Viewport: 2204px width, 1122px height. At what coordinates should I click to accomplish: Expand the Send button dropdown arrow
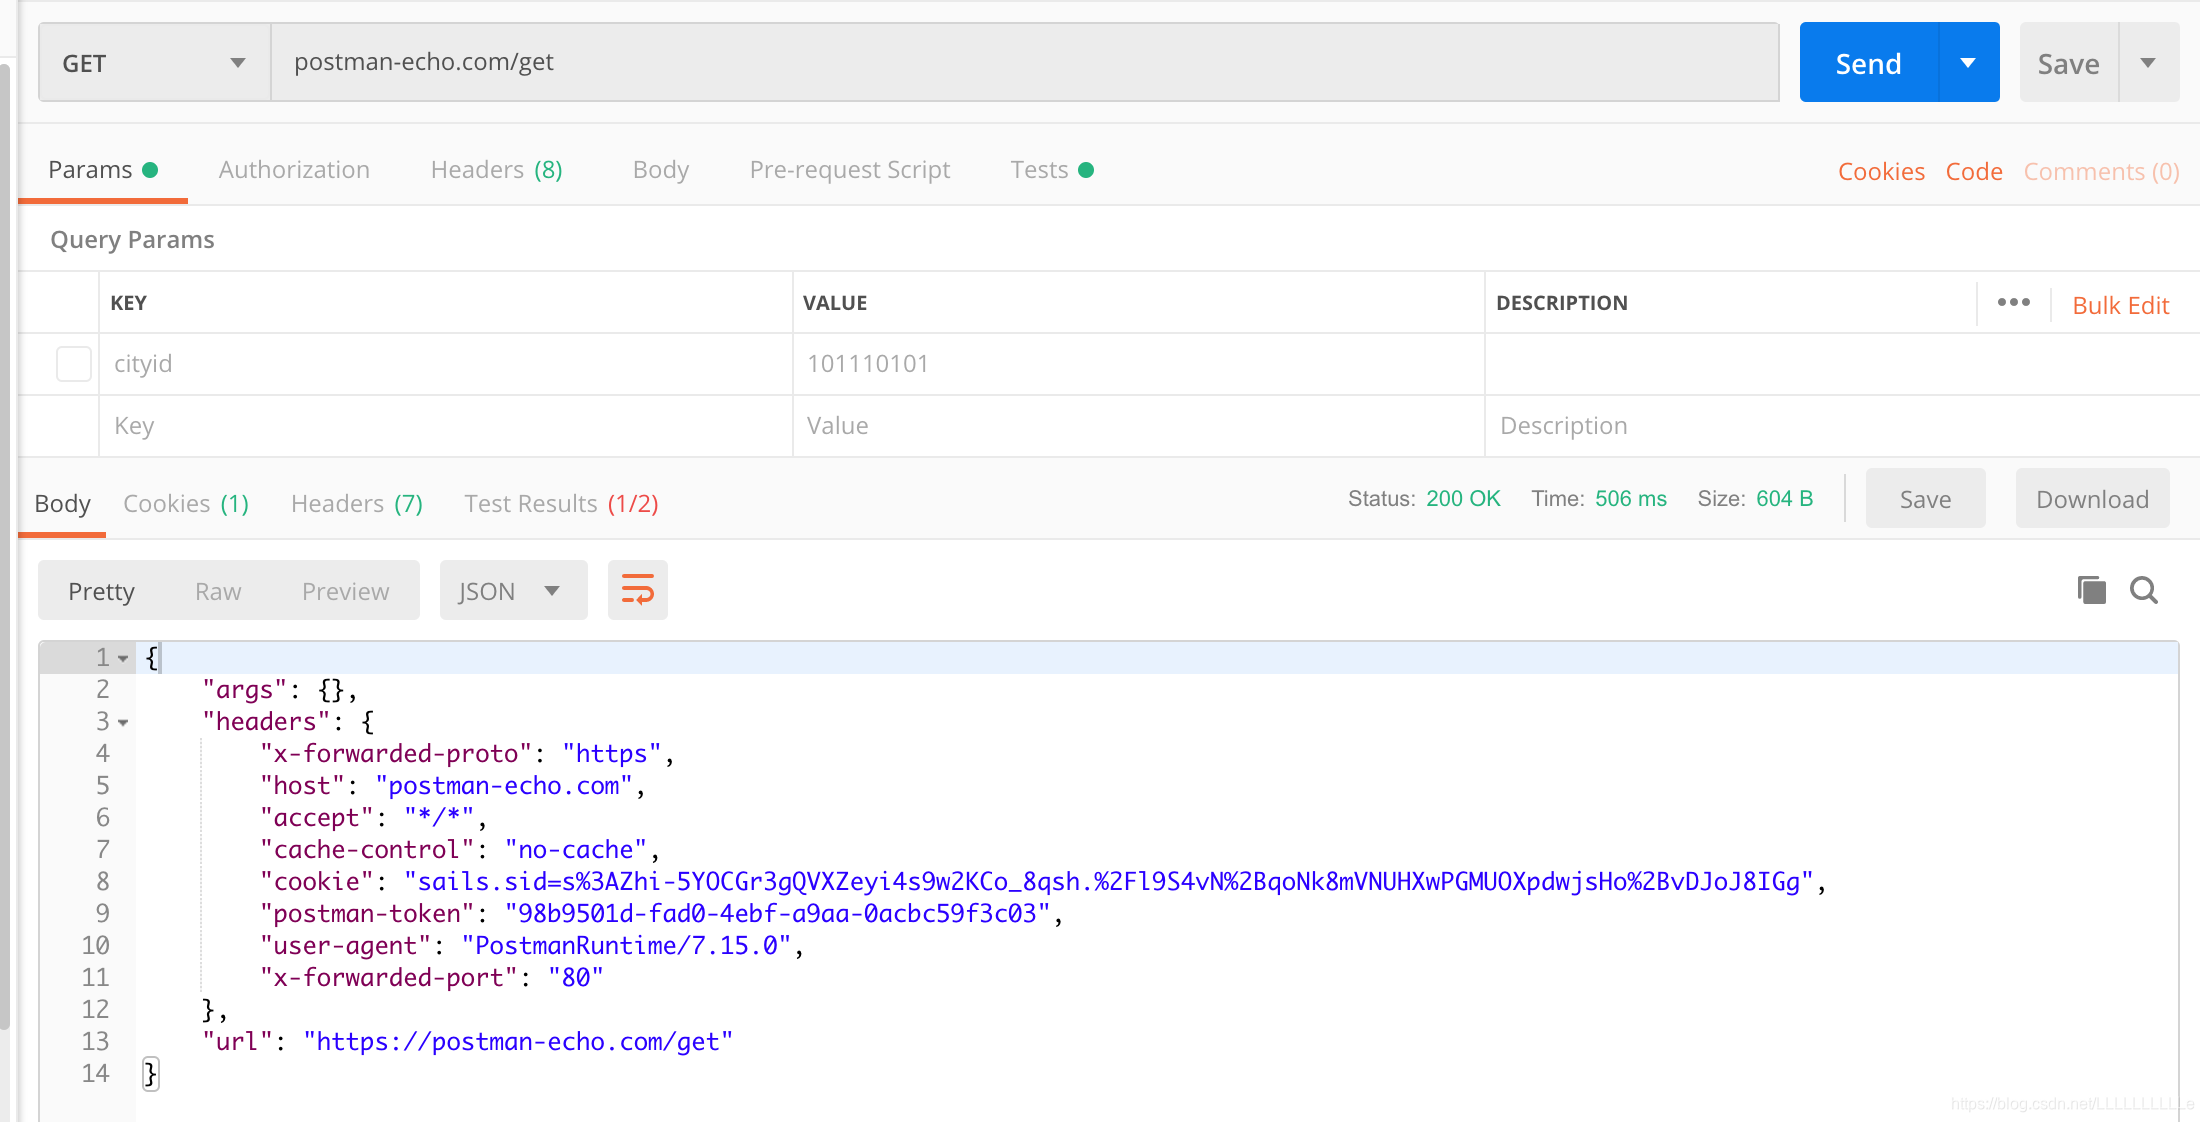pos(1968,63)
